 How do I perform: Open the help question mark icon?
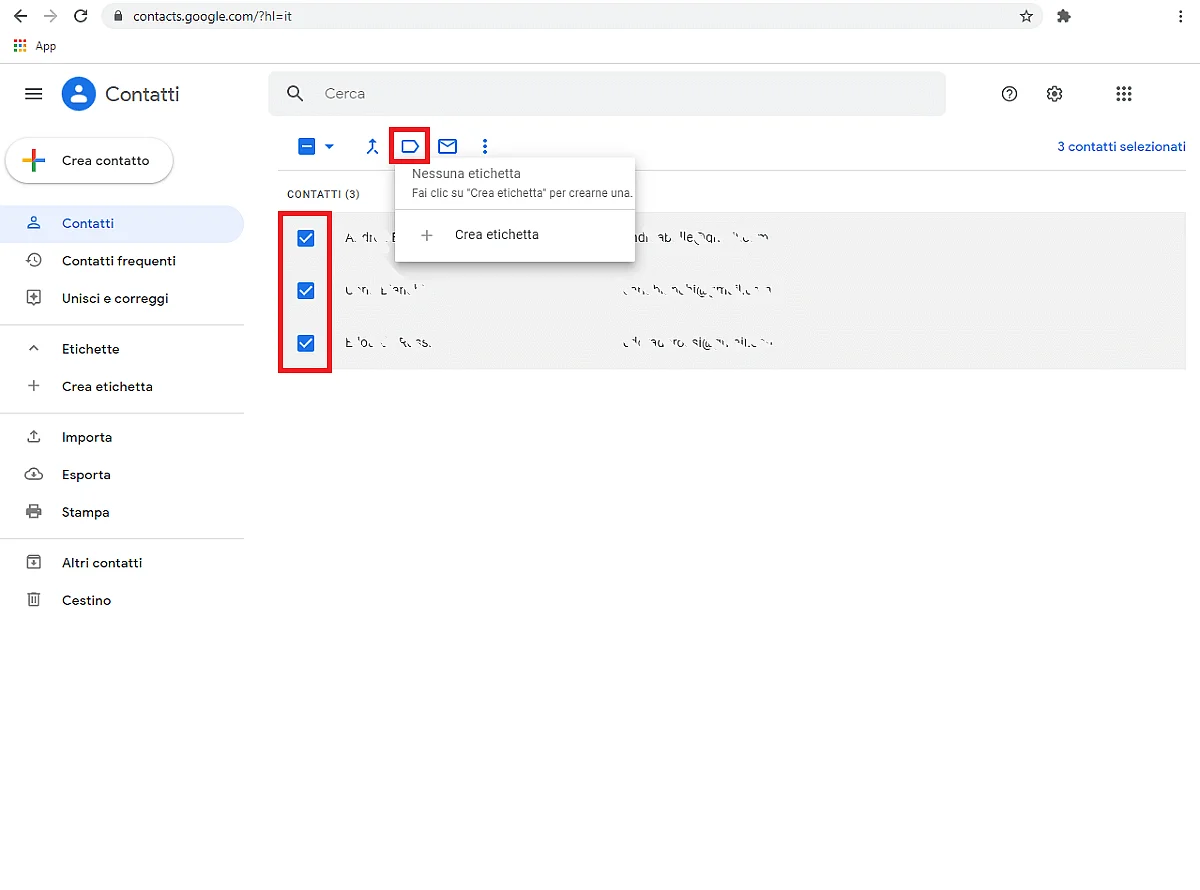[x=1009, y=94]
